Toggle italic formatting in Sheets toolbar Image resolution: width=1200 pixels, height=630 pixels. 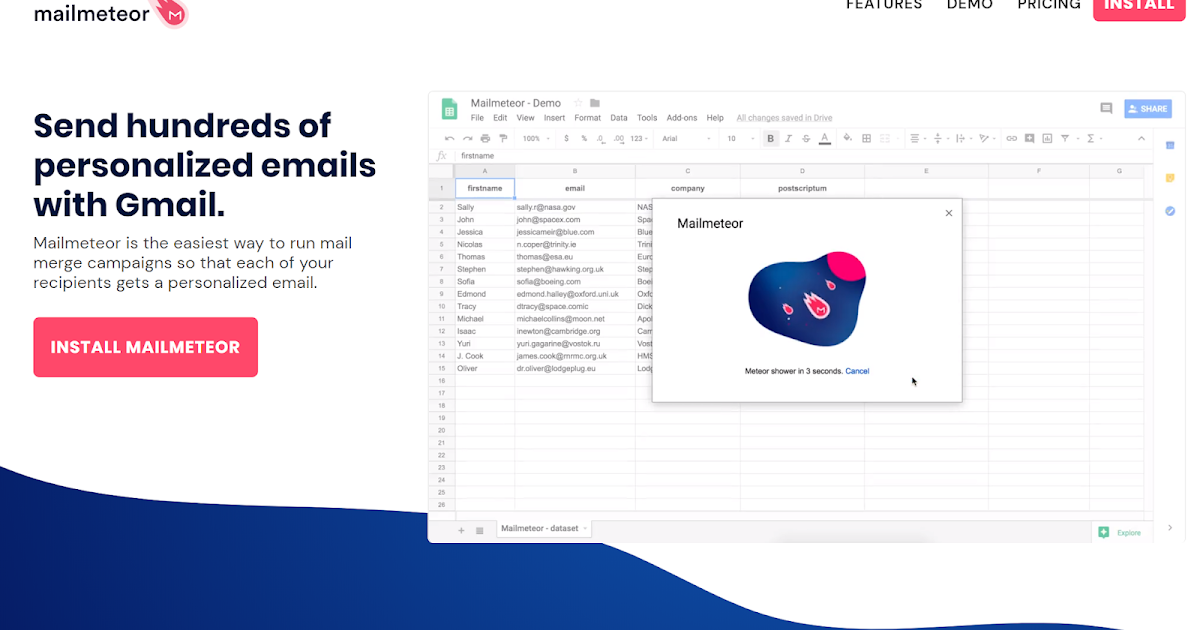(788, 138)
